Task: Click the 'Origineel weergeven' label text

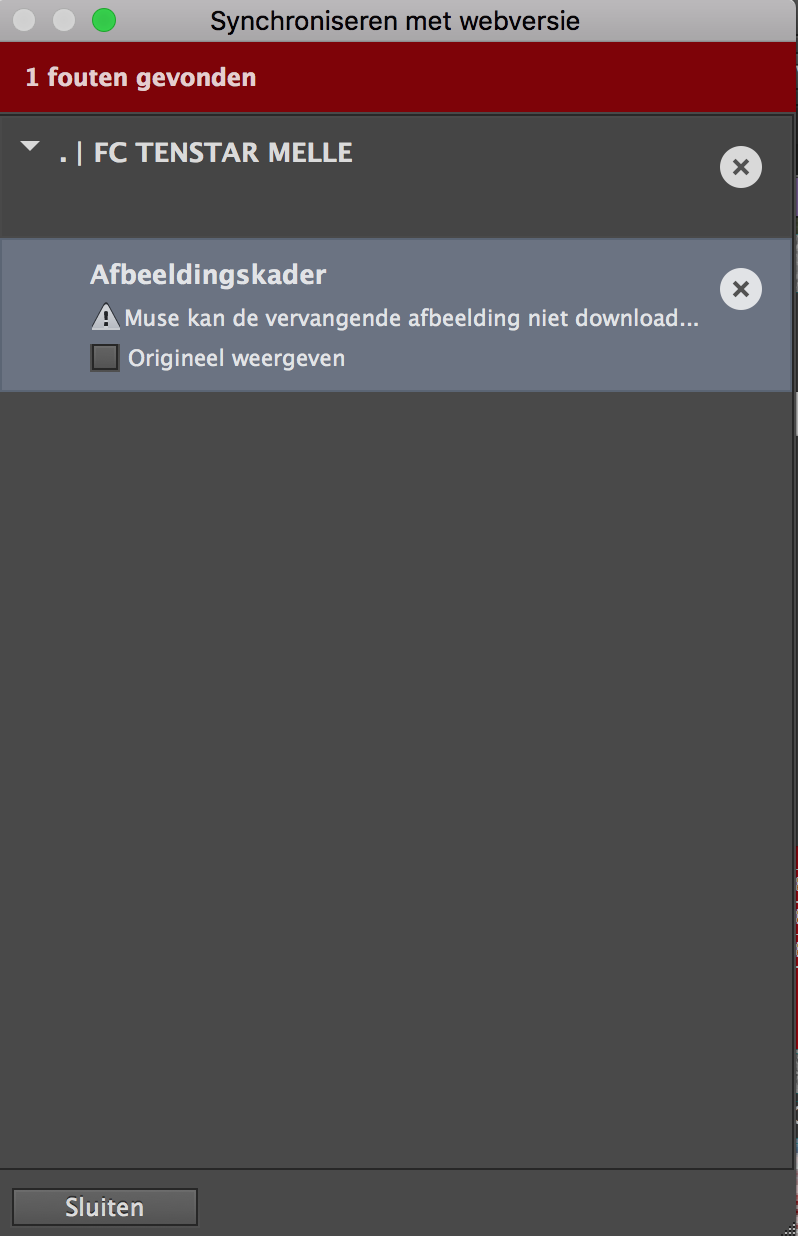Action: (236, 358)
